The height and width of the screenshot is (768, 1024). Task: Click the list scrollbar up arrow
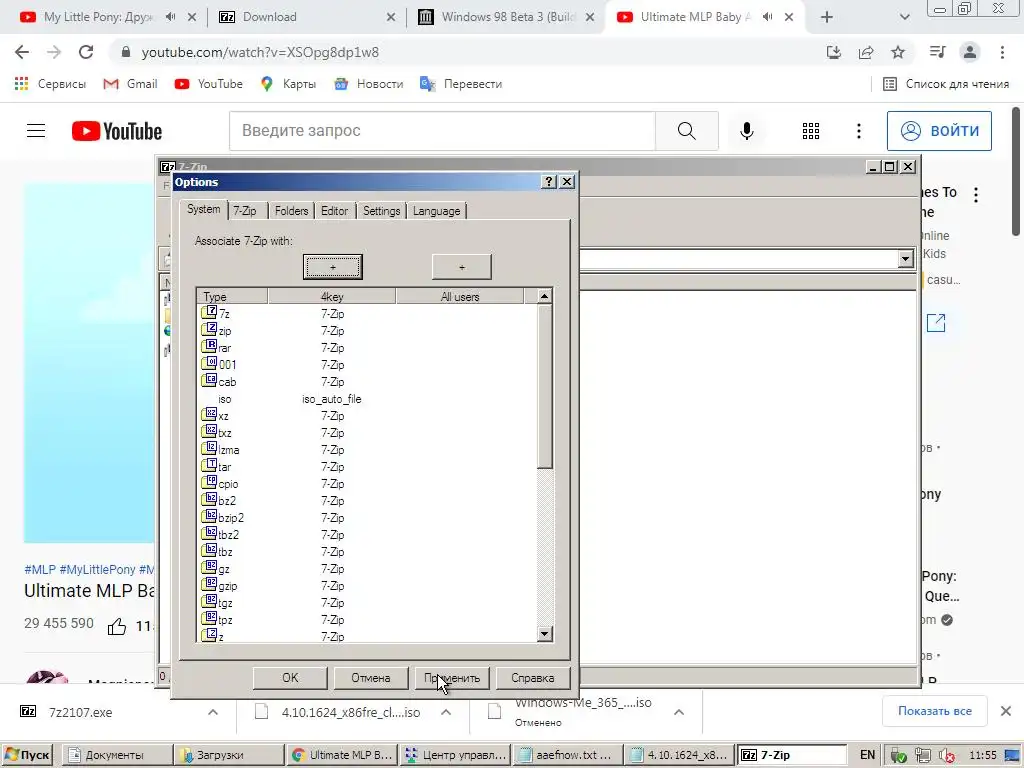pyautogui.click(x=545, y=296)
